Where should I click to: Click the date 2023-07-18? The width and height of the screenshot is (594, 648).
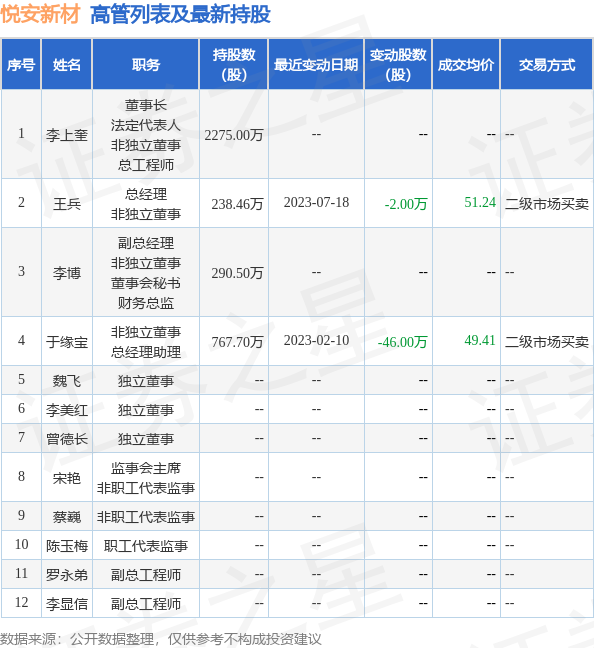[316, 202]
